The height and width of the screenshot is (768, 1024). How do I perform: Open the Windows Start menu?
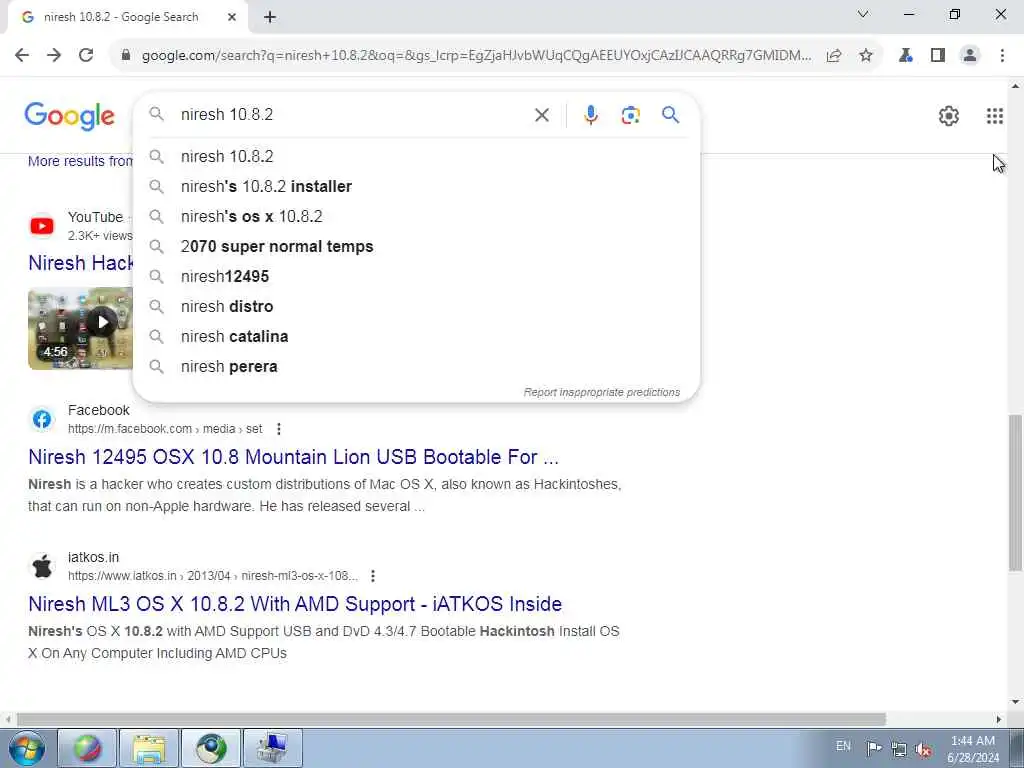(27, 748)
